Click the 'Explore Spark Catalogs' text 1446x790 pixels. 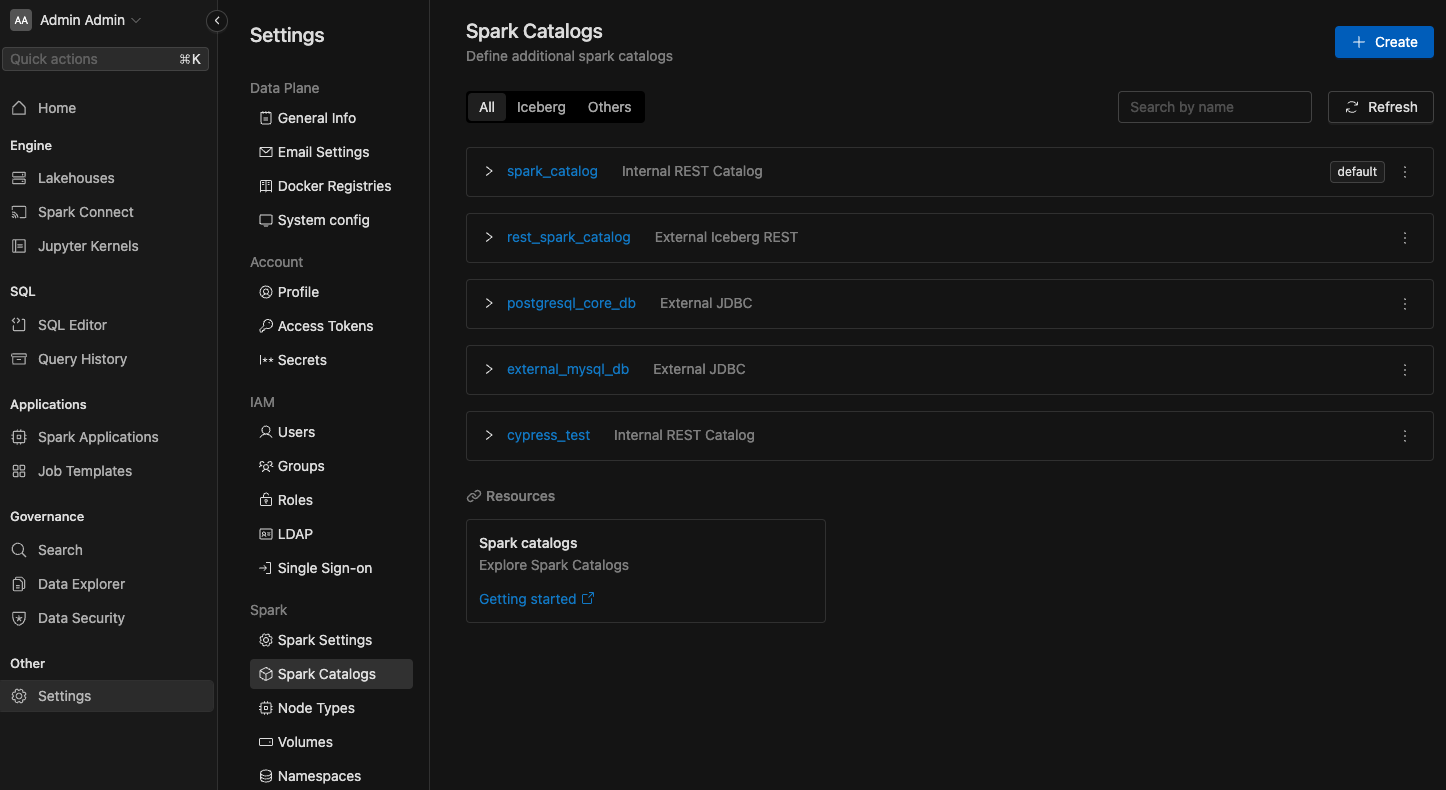click(554, 565)
